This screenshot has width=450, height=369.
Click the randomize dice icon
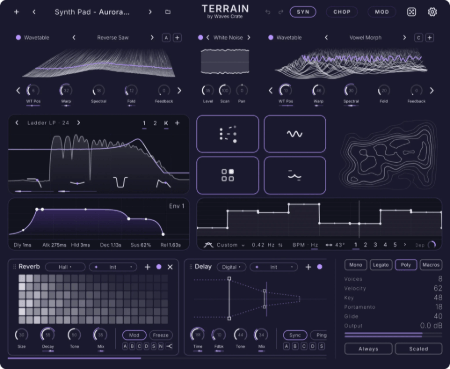[x=411, y=12]
